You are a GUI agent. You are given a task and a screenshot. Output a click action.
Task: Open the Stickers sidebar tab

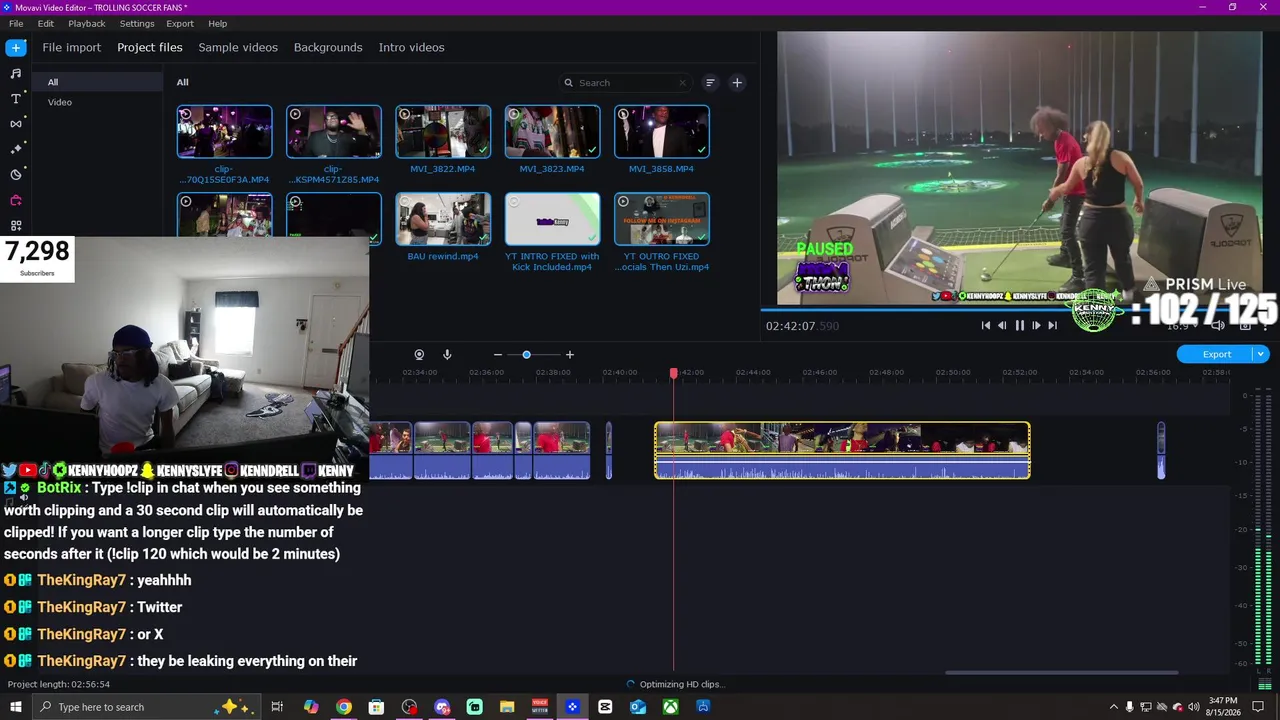(x=16, y=175)
